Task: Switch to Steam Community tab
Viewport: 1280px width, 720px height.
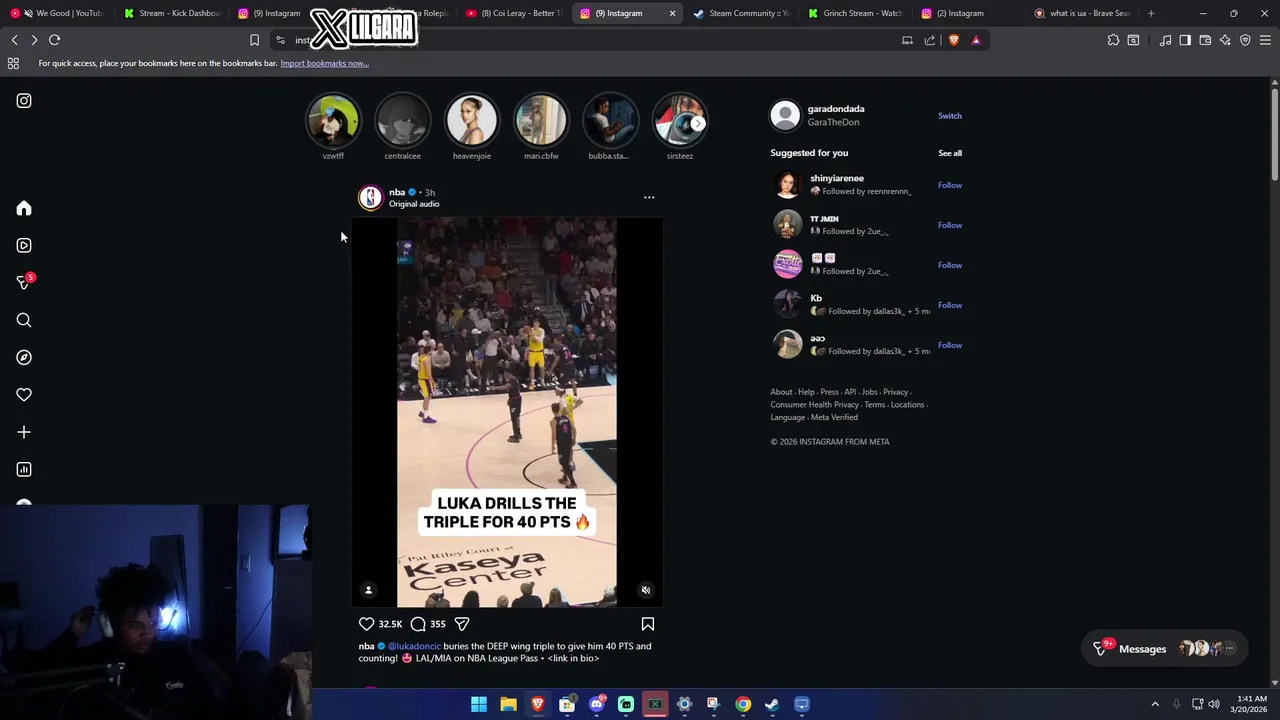Action: pyautogui.click(x=743, y=13)
